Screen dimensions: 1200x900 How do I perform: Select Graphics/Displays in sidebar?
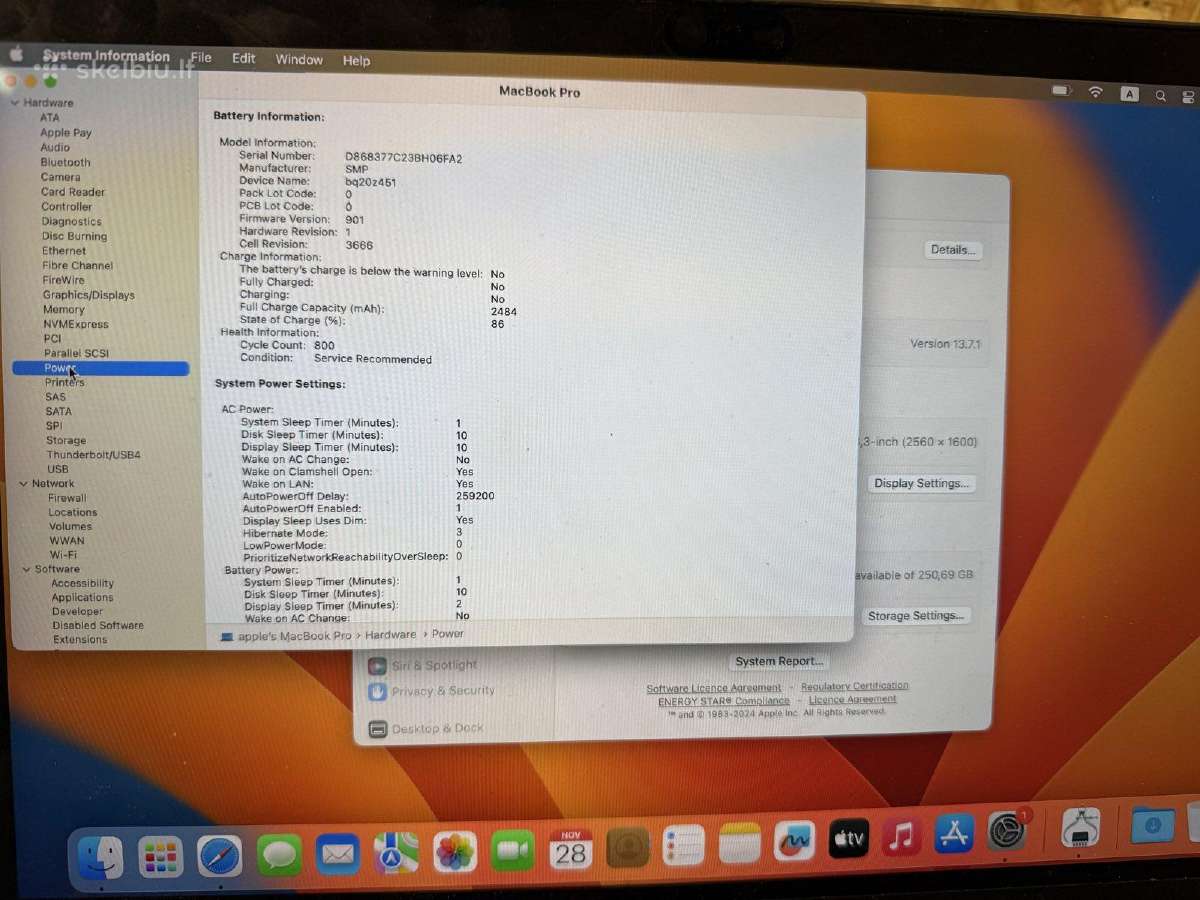click(x=88, y=295)
